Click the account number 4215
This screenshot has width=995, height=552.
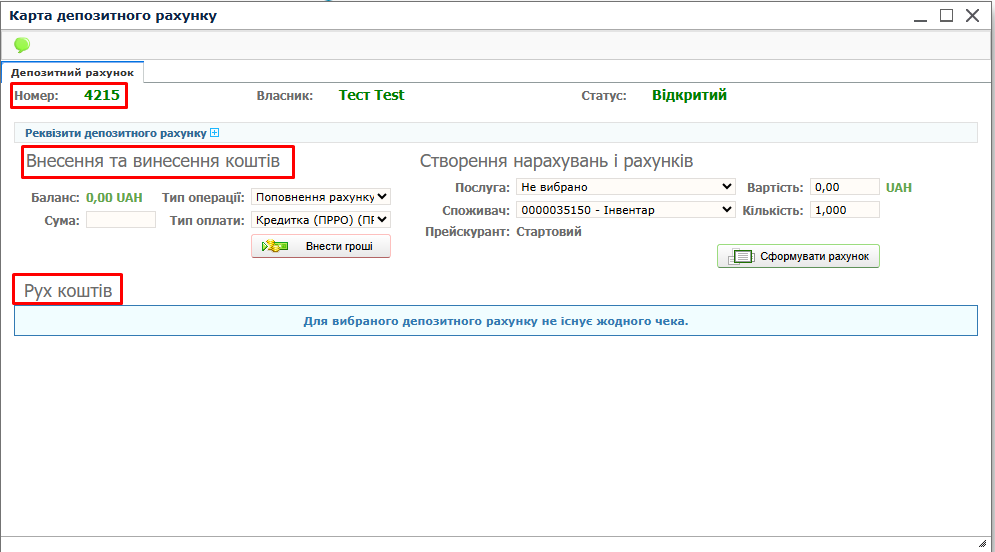point(101,96)
